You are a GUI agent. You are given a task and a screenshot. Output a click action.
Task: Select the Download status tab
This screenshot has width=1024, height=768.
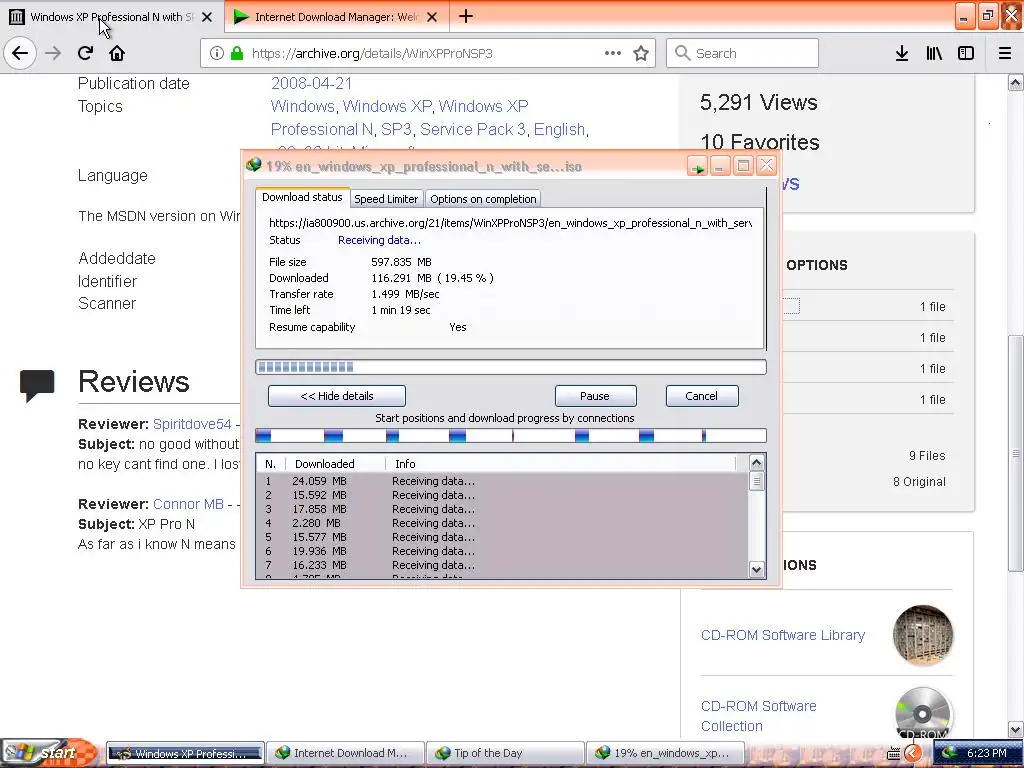pyautogui.click(x=302, y=197)
